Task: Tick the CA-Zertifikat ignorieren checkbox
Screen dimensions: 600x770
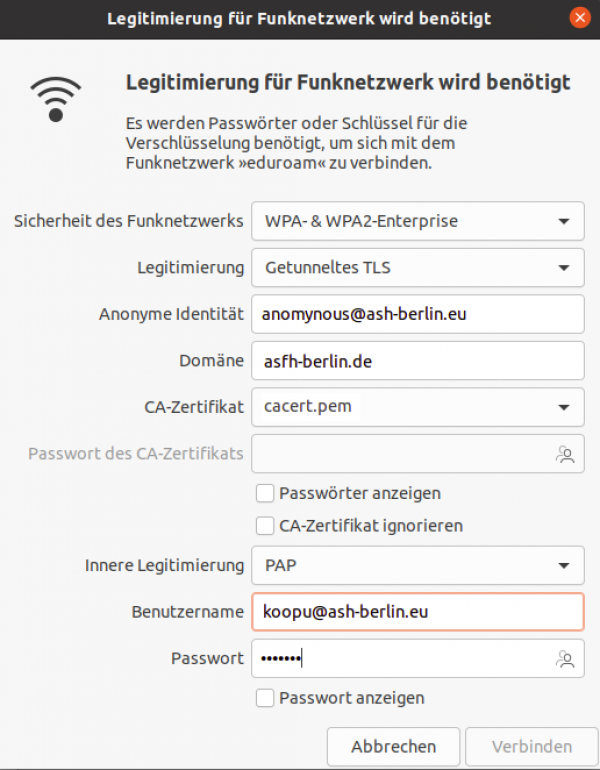Action: tap(265, 526)
